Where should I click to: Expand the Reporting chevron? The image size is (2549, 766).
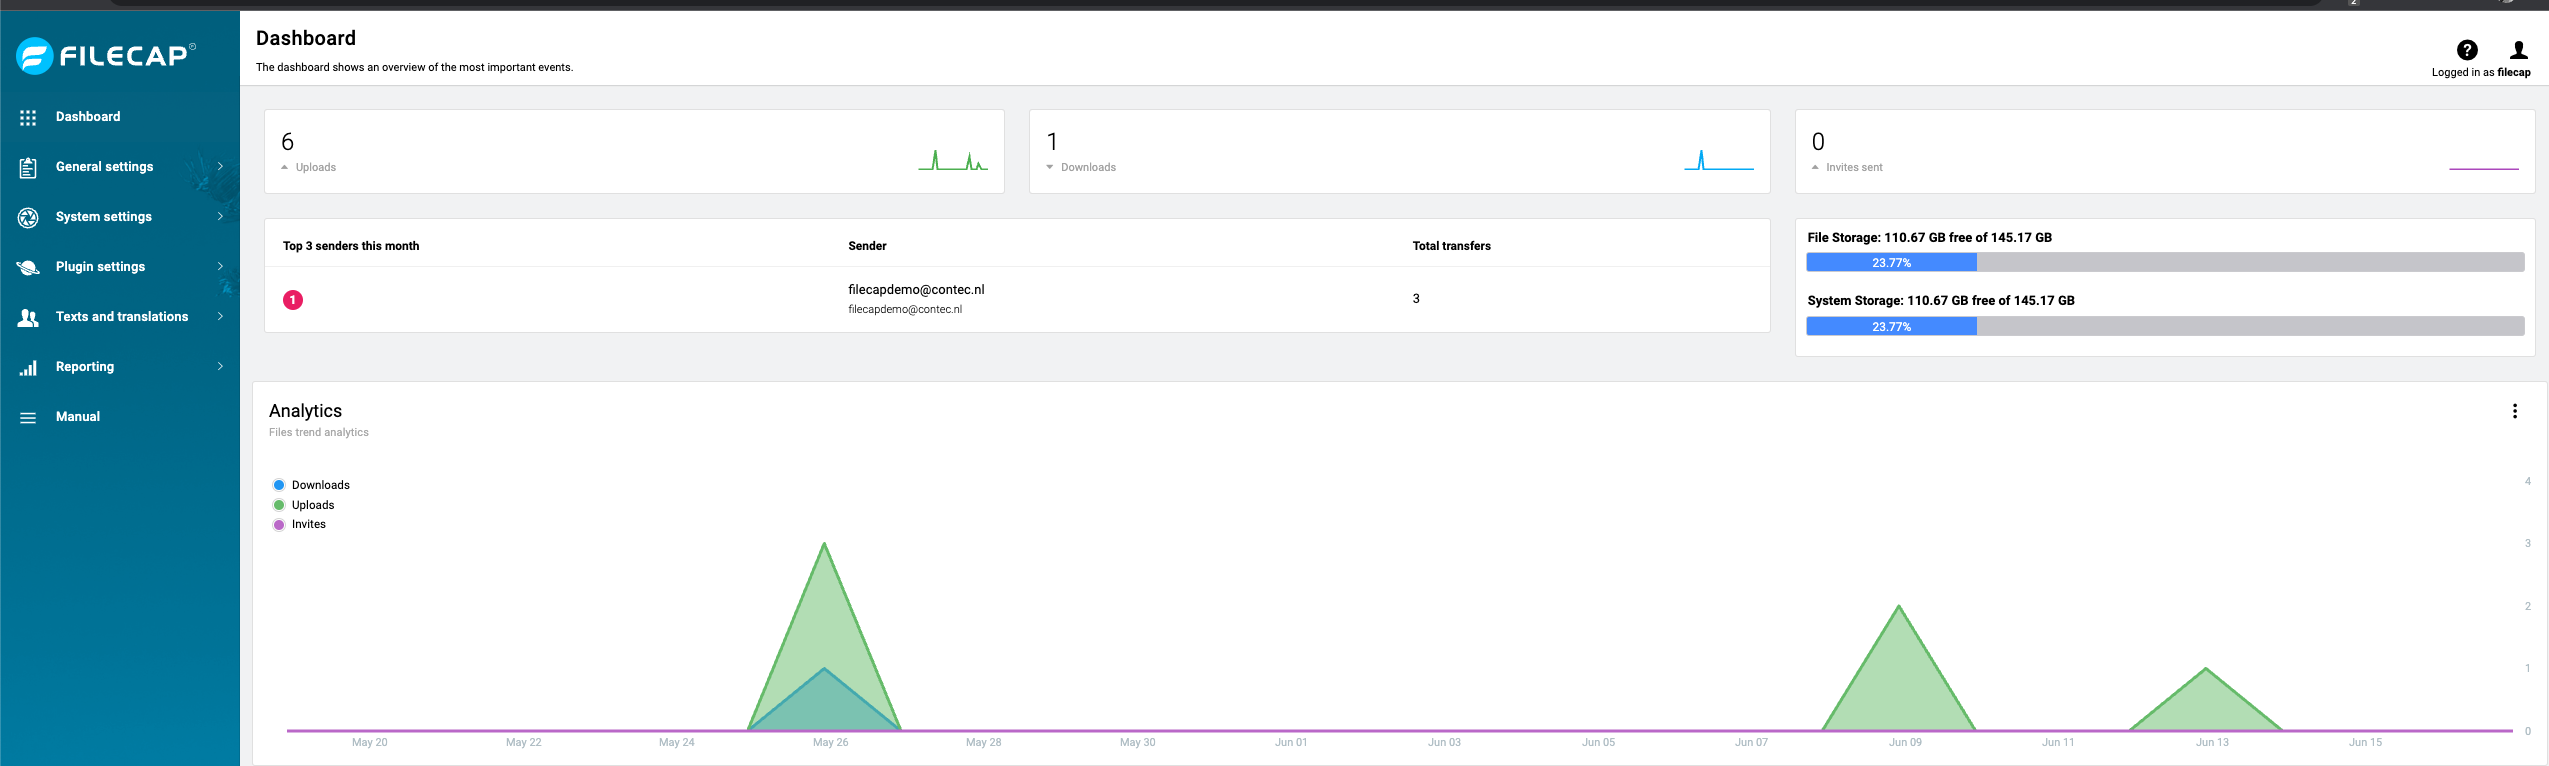220,366
